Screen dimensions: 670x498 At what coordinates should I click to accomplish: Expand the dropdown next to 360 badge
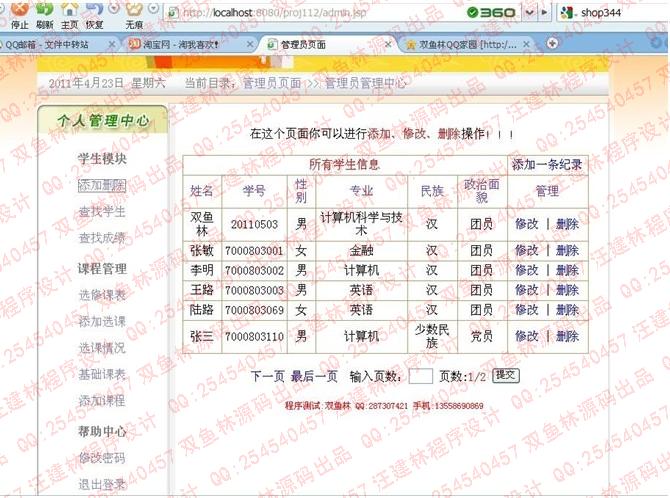[529, 12]
